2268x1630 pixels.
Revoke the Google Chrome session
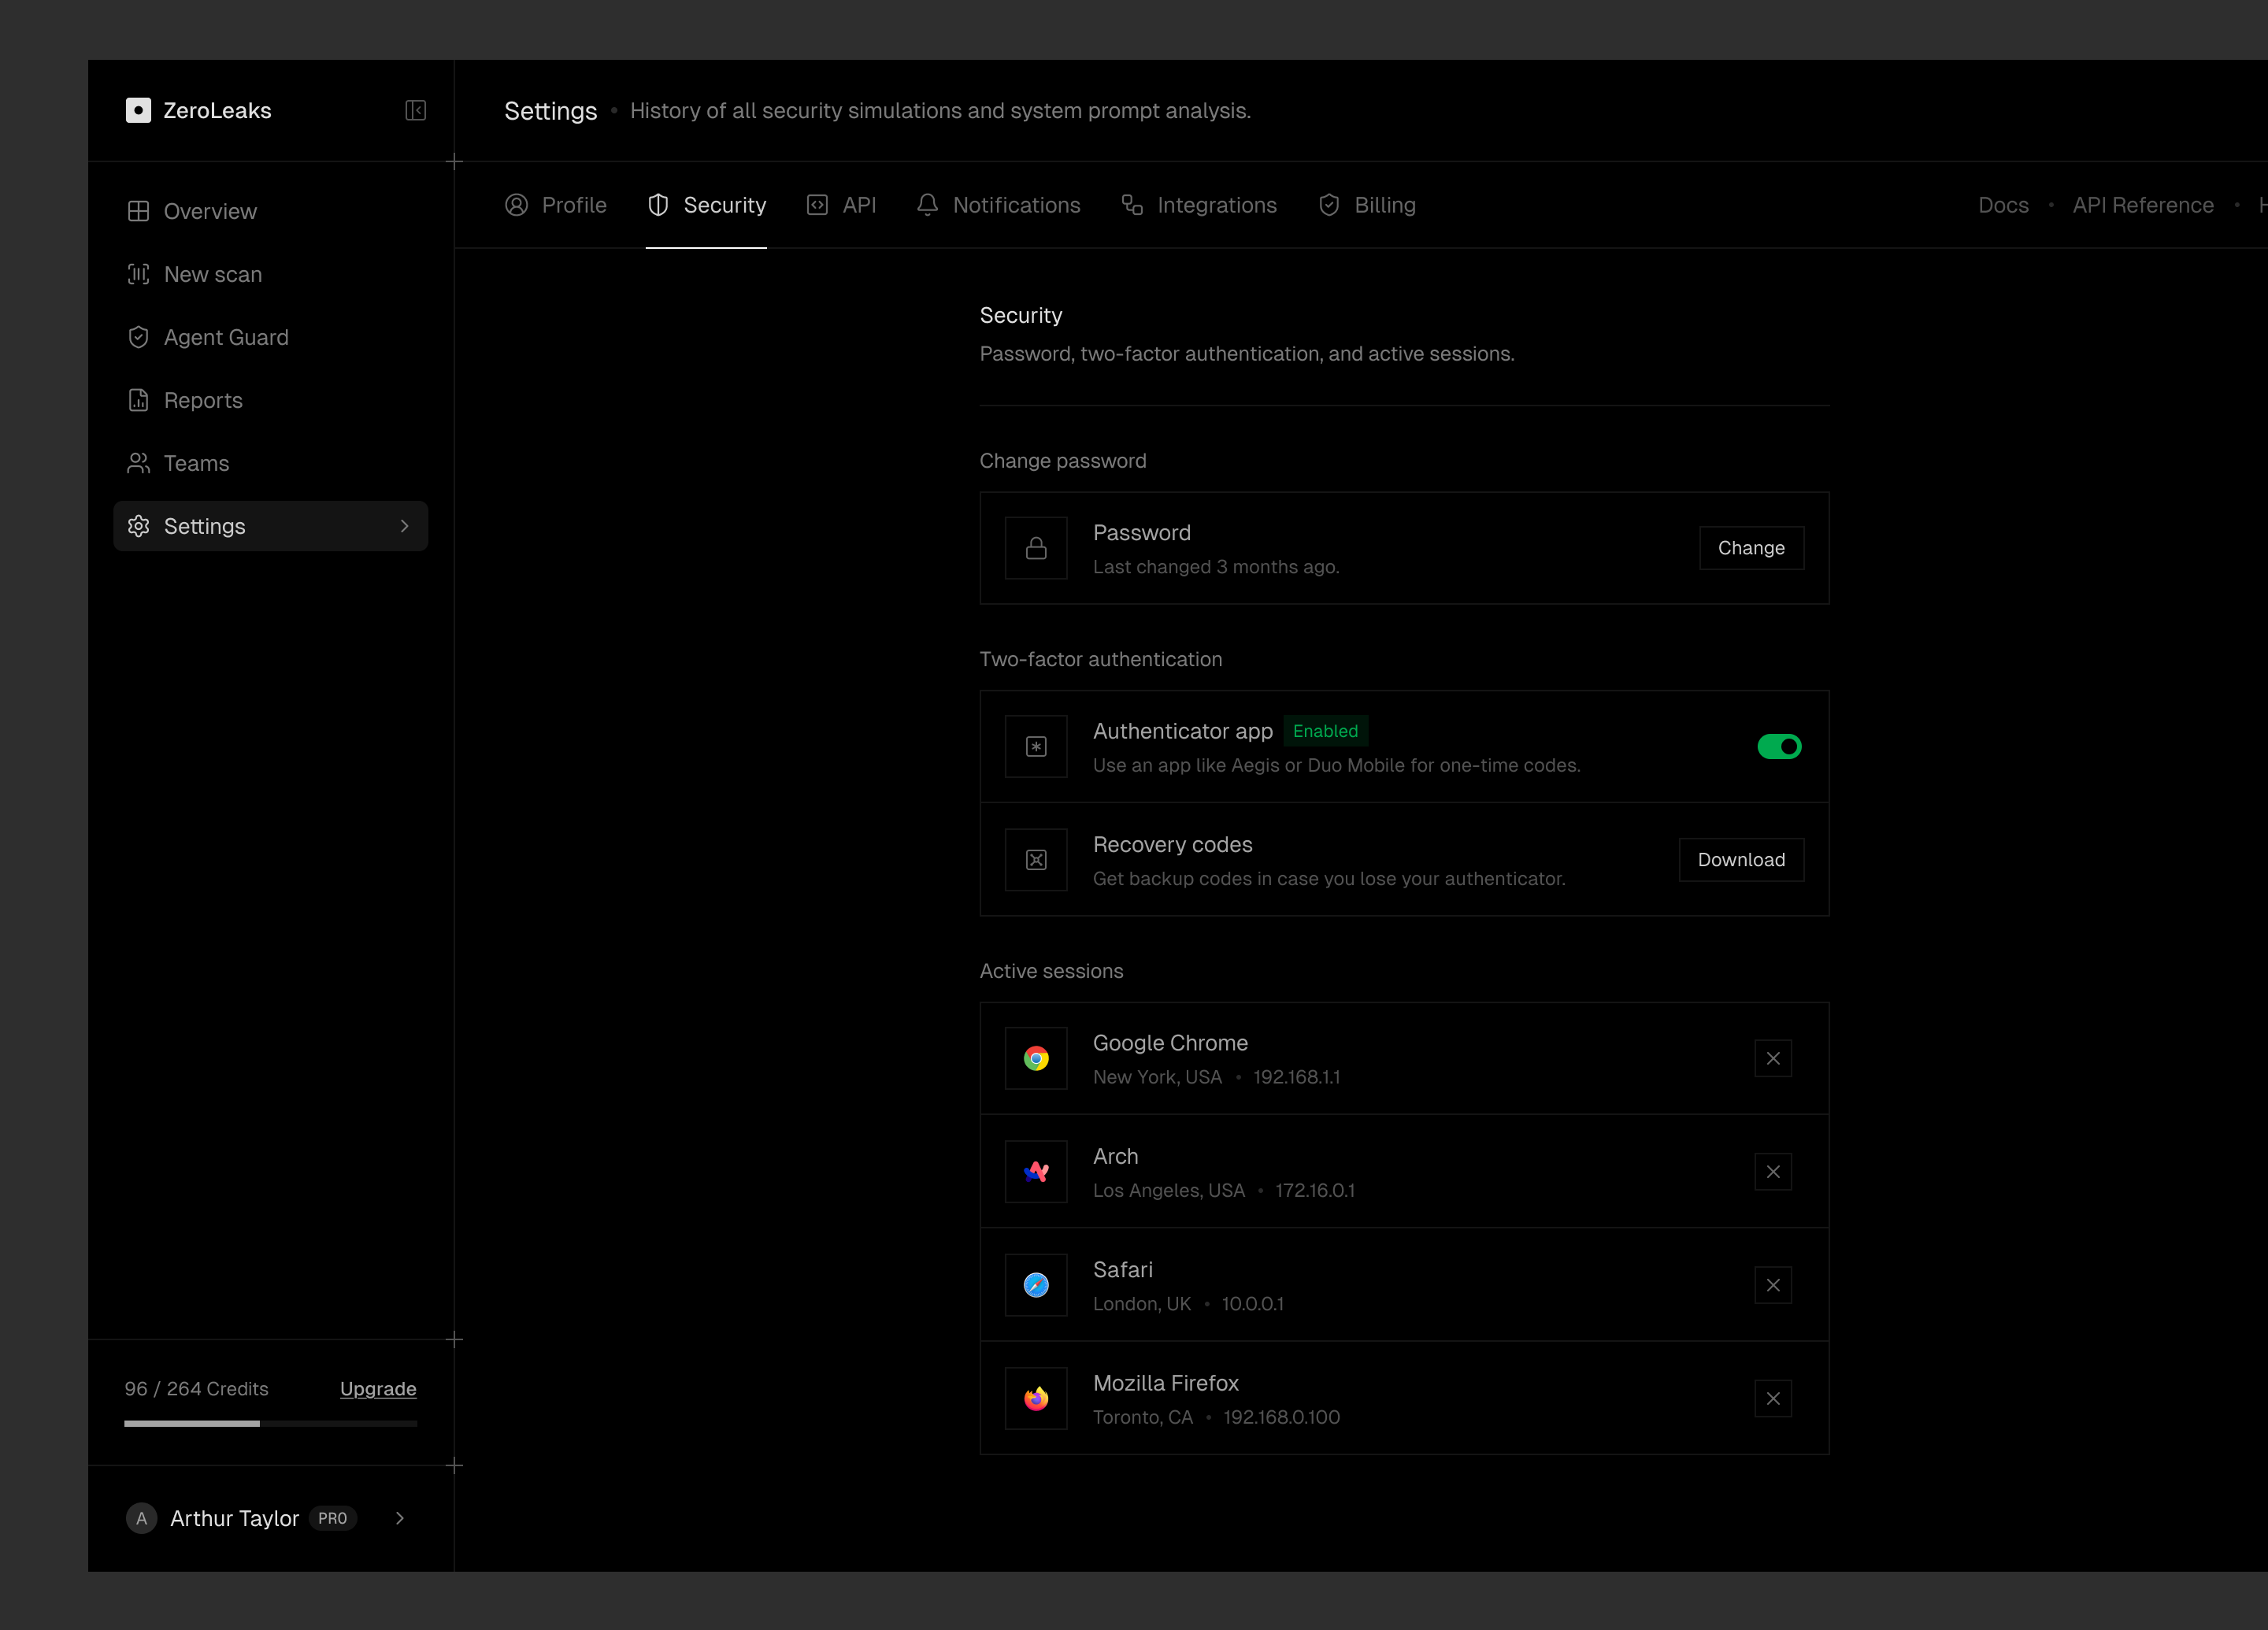1773,1058
